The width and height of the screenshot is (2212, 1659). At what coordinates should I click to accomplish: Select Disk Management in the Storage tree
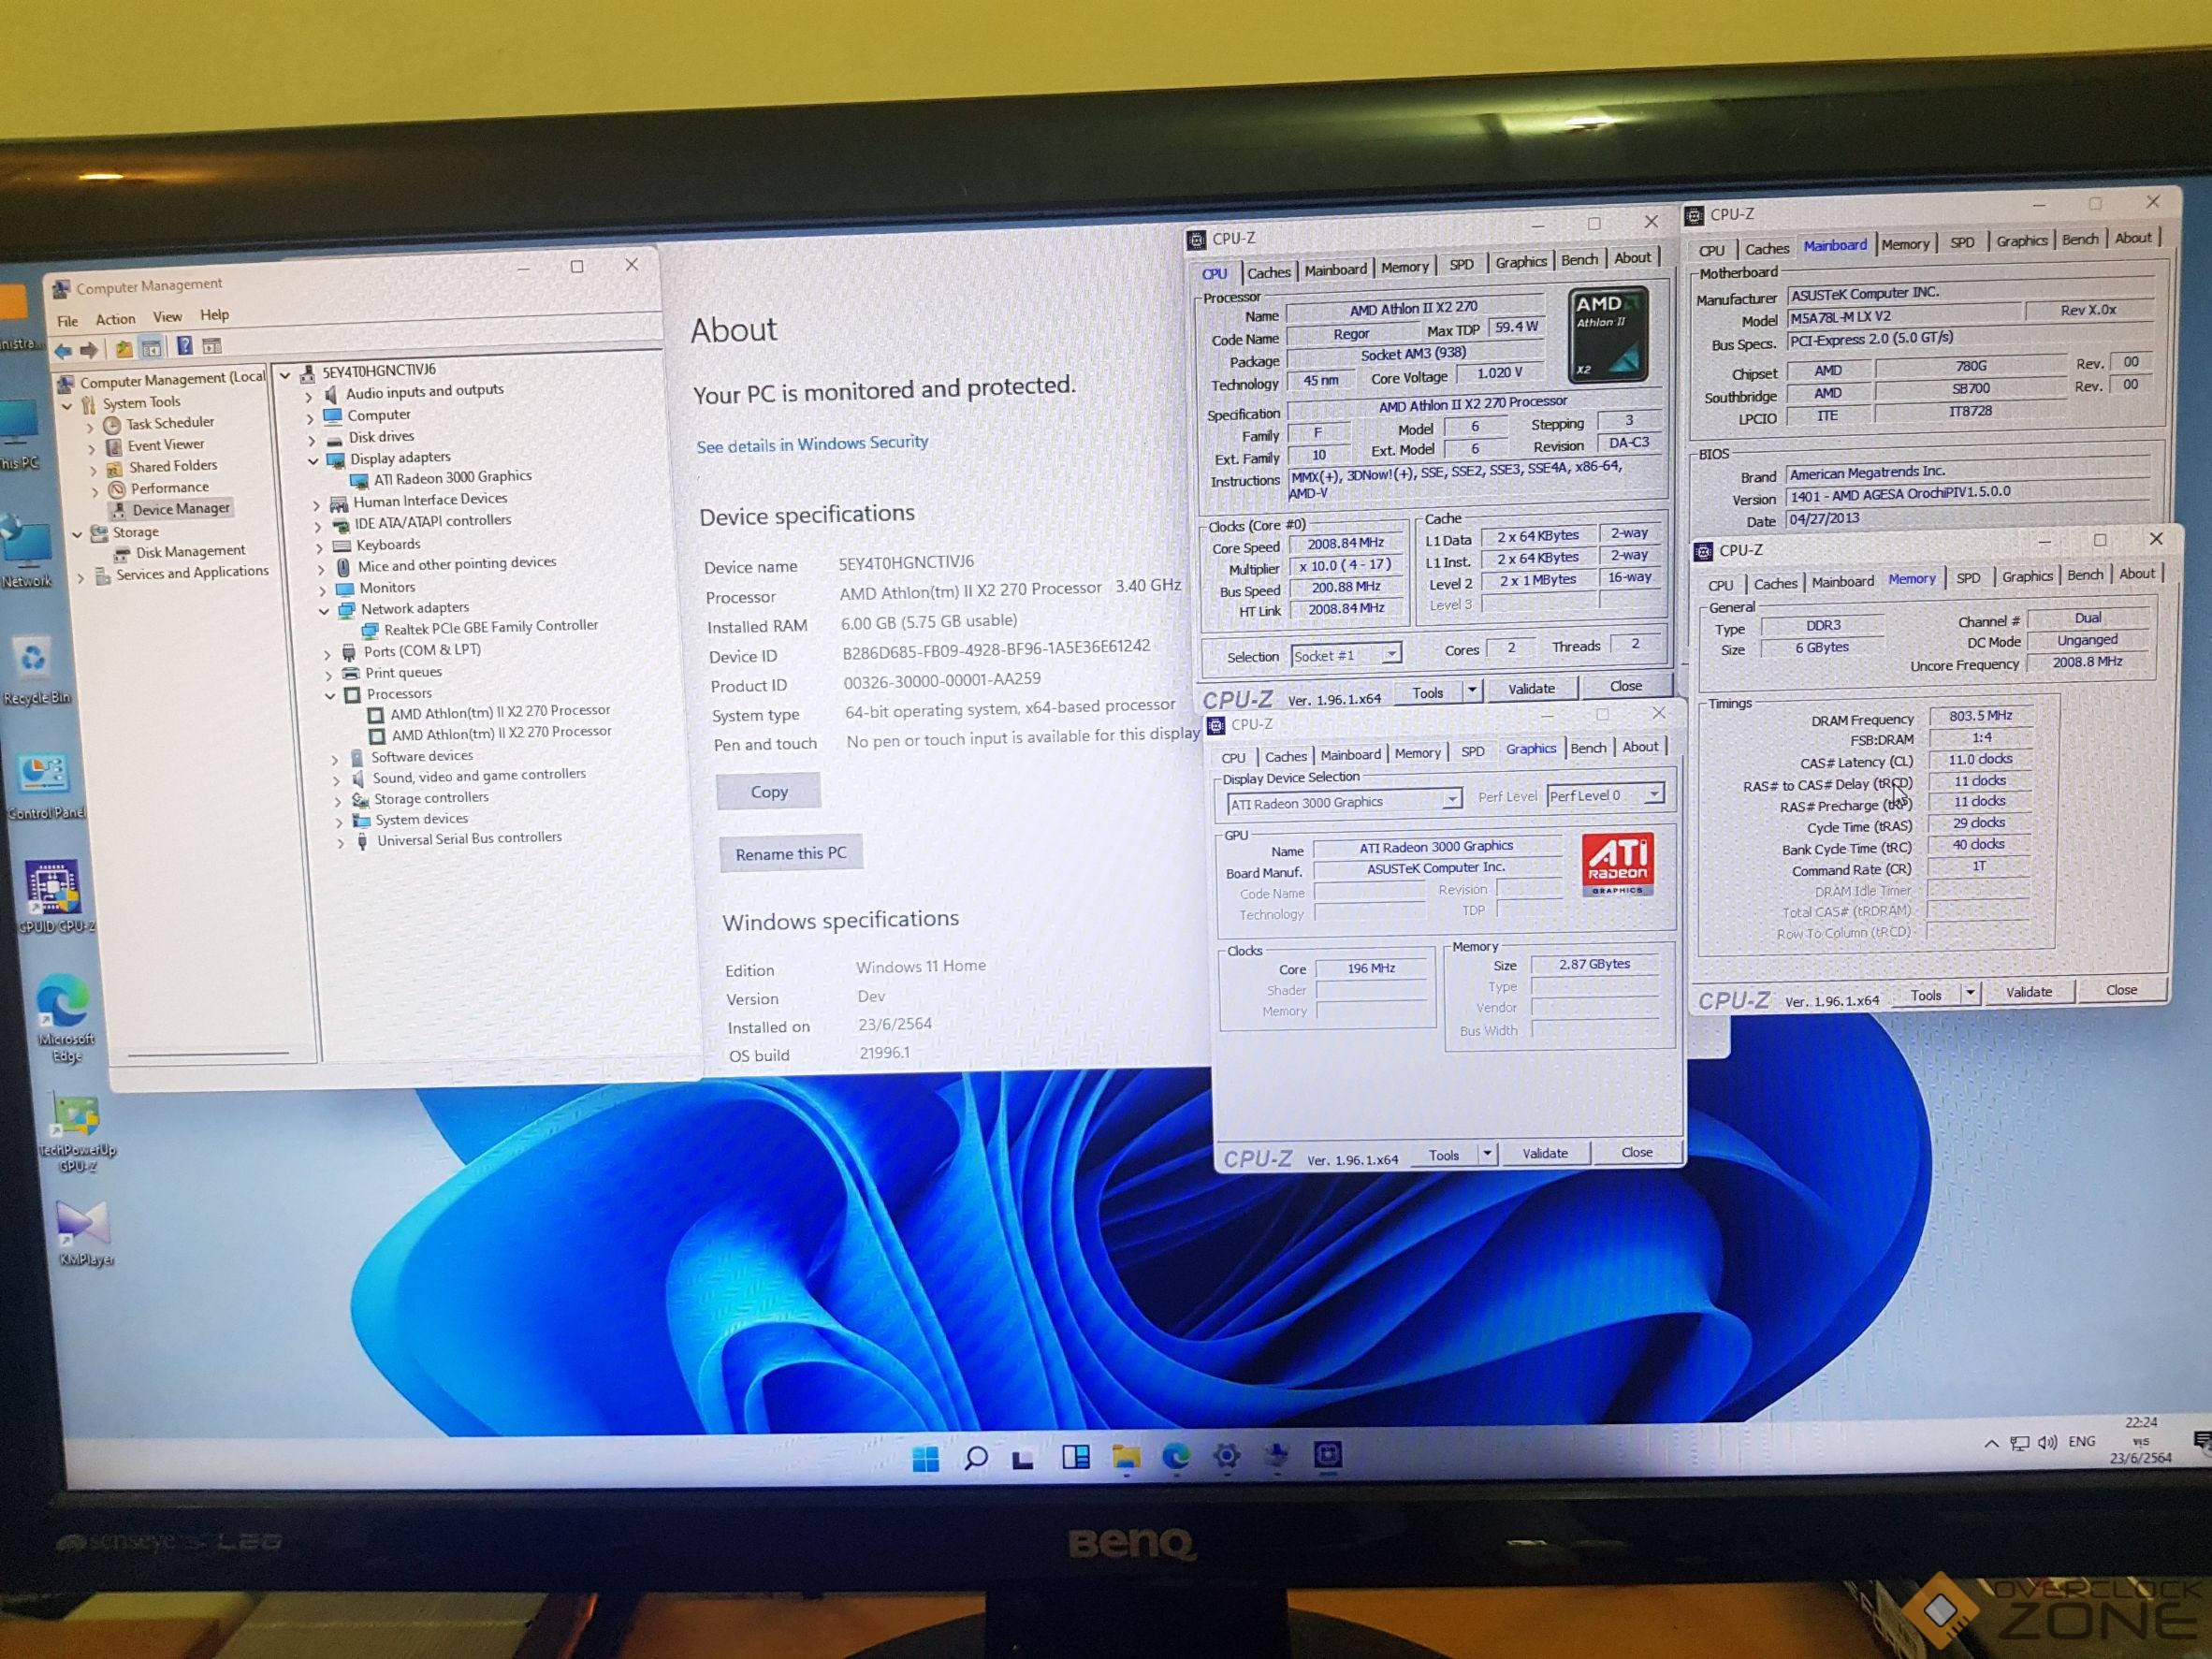190,552
